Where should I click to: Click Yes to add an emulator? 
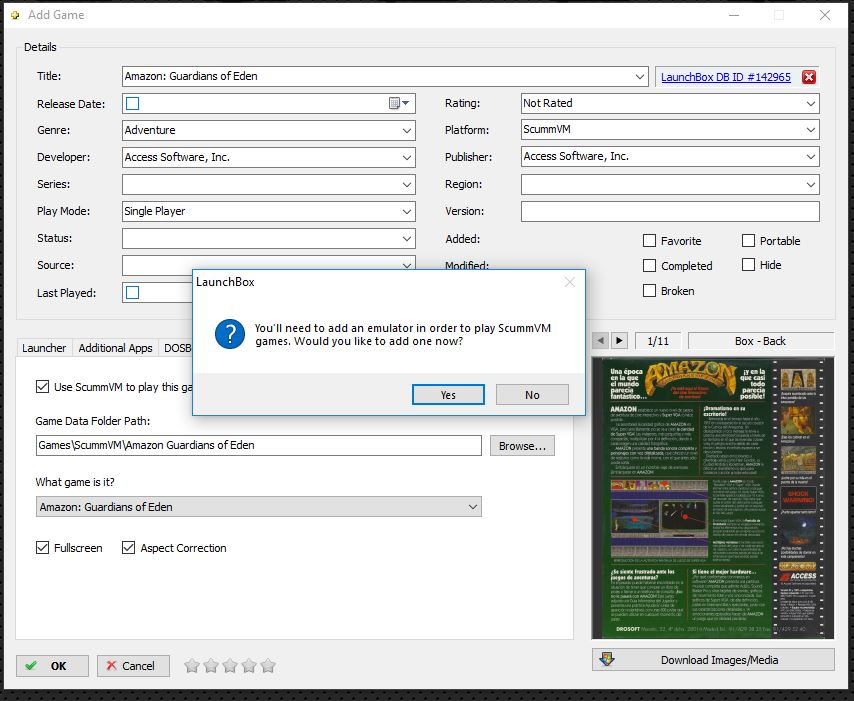(448, 395)
